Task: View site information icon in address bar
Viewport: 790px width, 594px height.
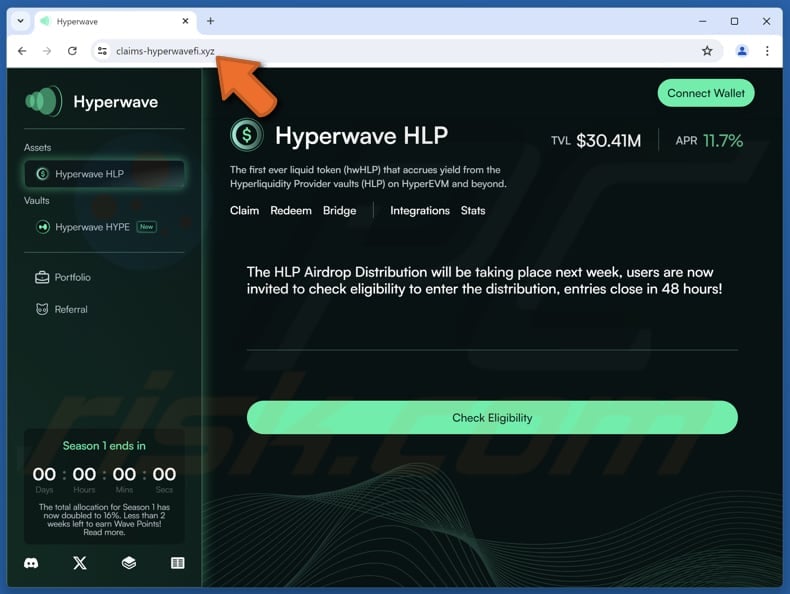Action: tap(102, 51)
